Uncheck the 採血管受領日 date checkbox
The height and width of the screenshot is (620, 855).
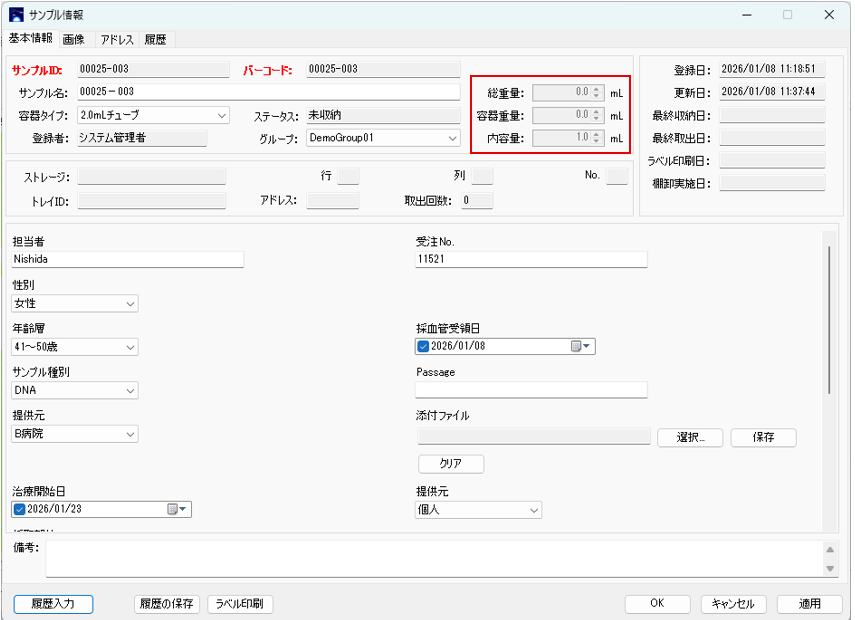point(423,347)
